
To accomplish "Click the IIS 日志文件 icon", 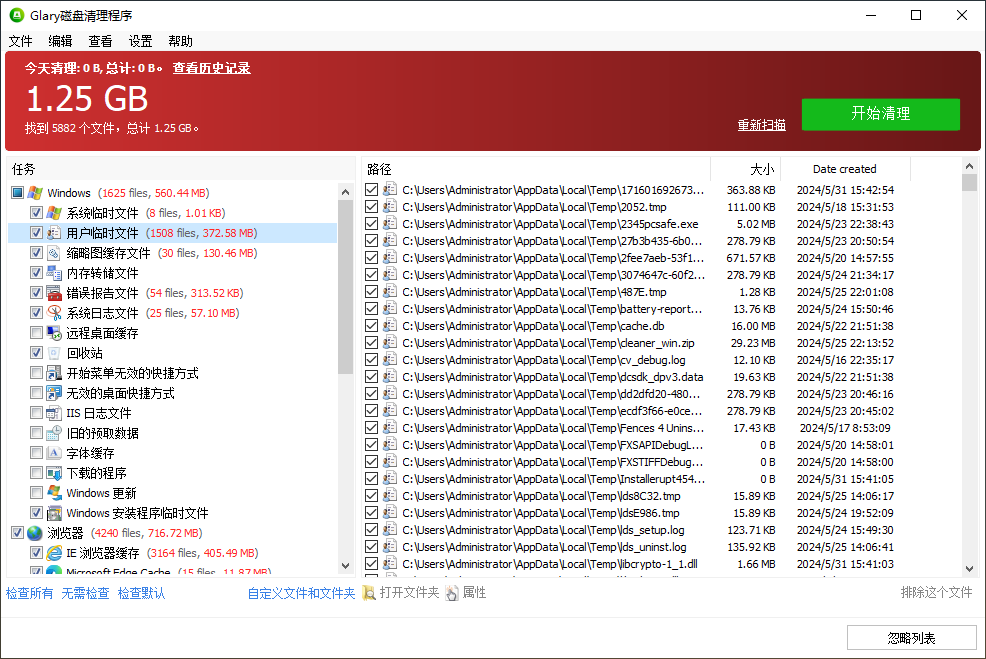I will pyautogui.click(x=54, y=413).
